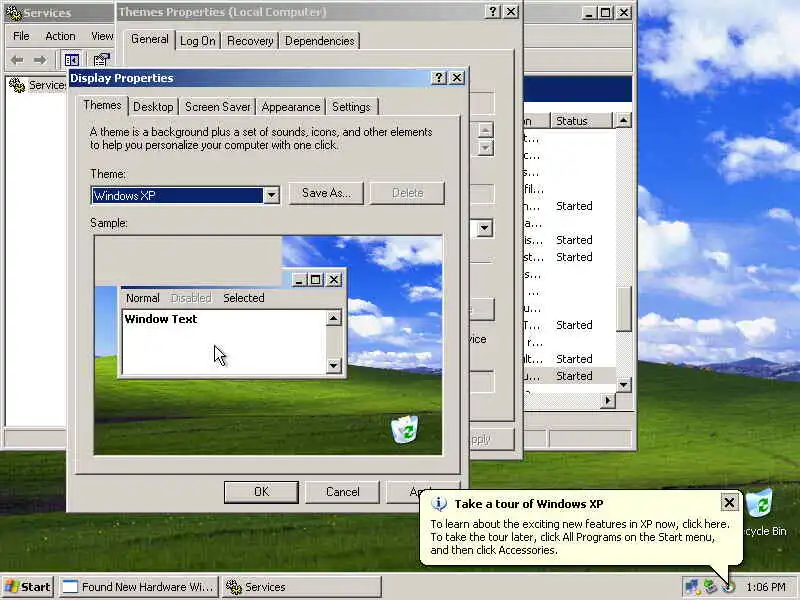Click the gear icon in the Services title bar
This screenshot has width=800, height=600.
(13, 12)
